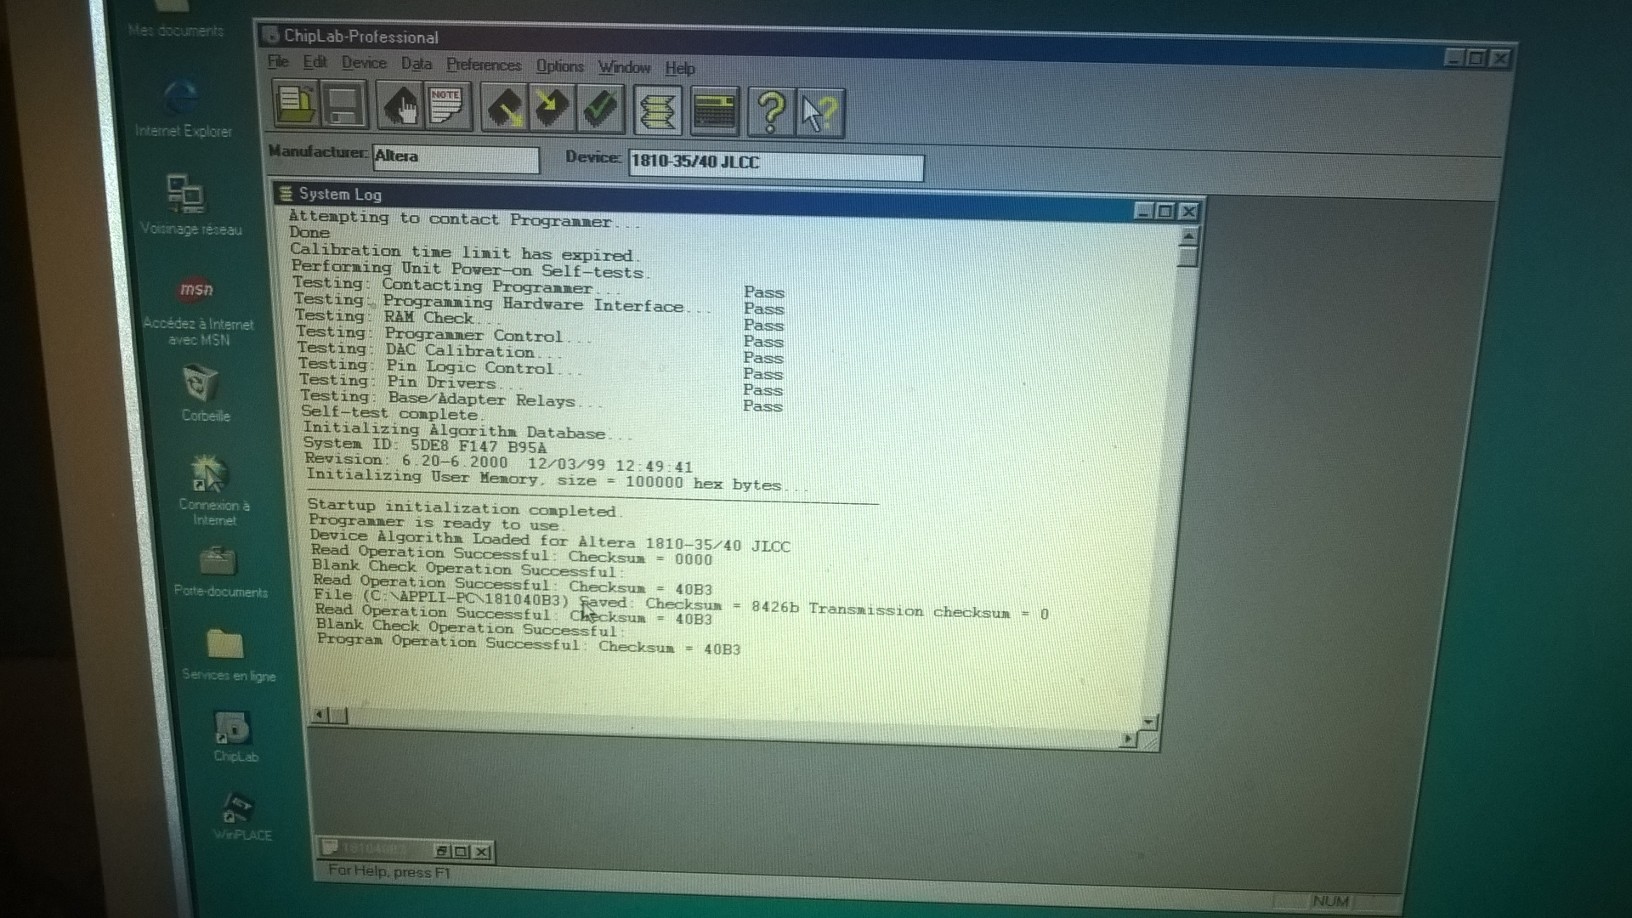Click the System Log fanfold paper icon
The height and width of the screenshot is (918, 1632).
pyautogui.click(x=657, y=111)
